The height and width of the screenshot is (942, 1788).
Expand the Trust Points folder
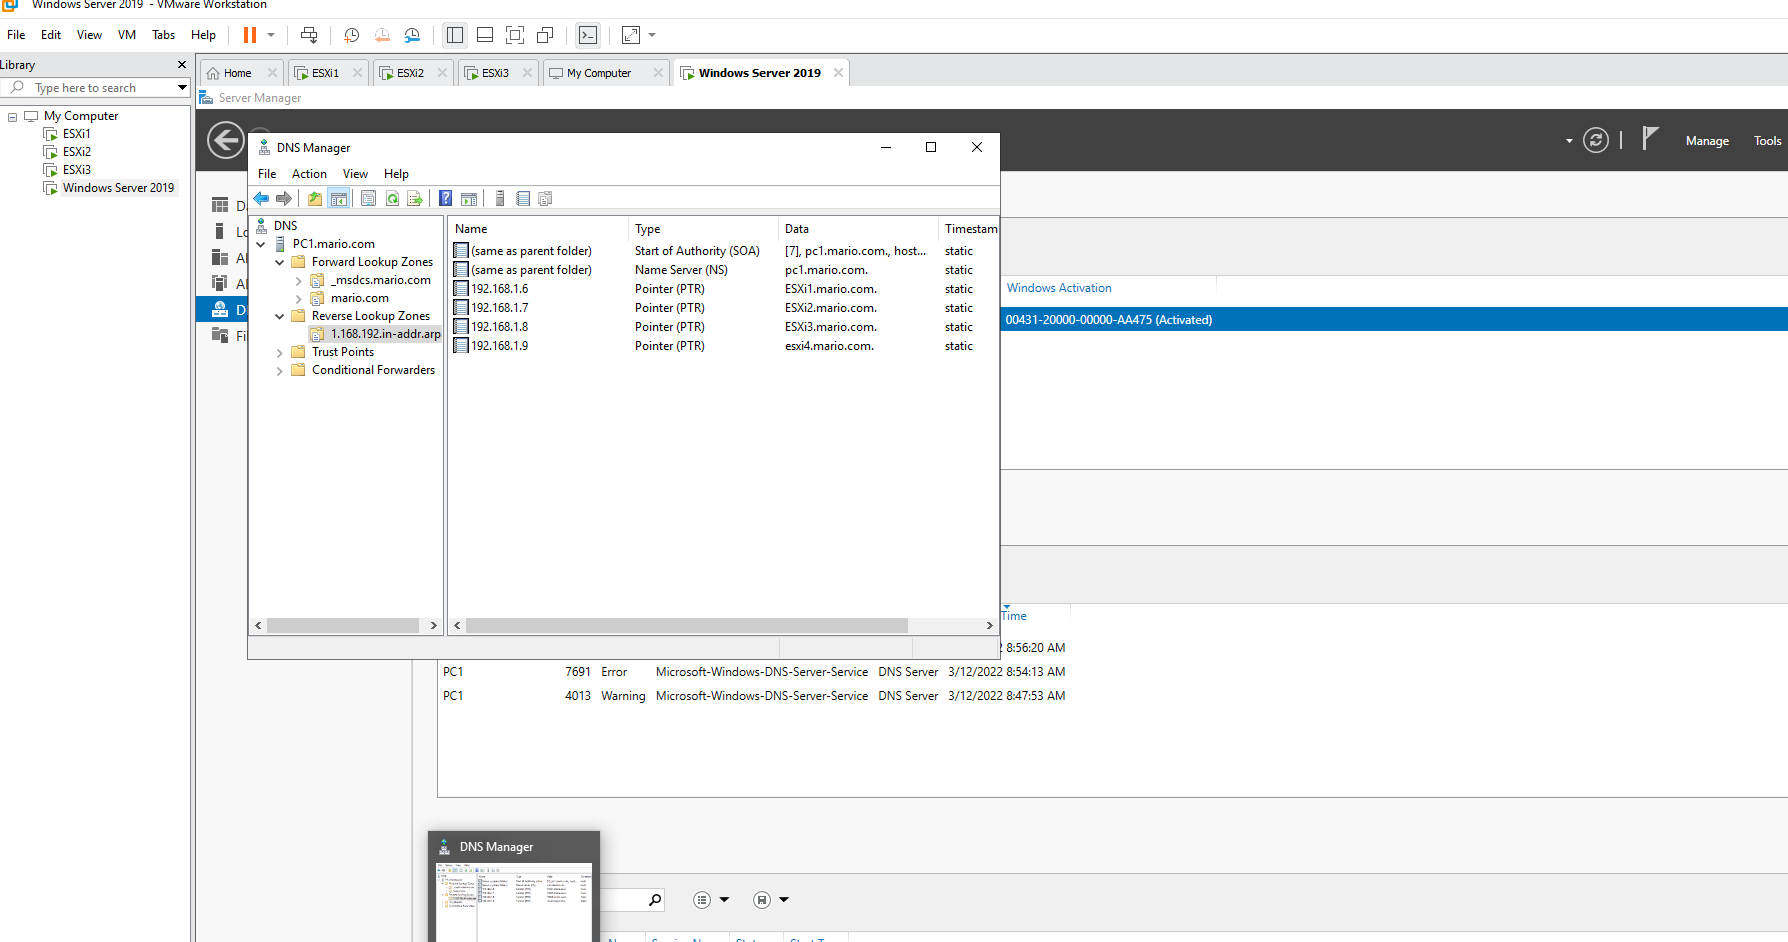click(x=280, y=352)
